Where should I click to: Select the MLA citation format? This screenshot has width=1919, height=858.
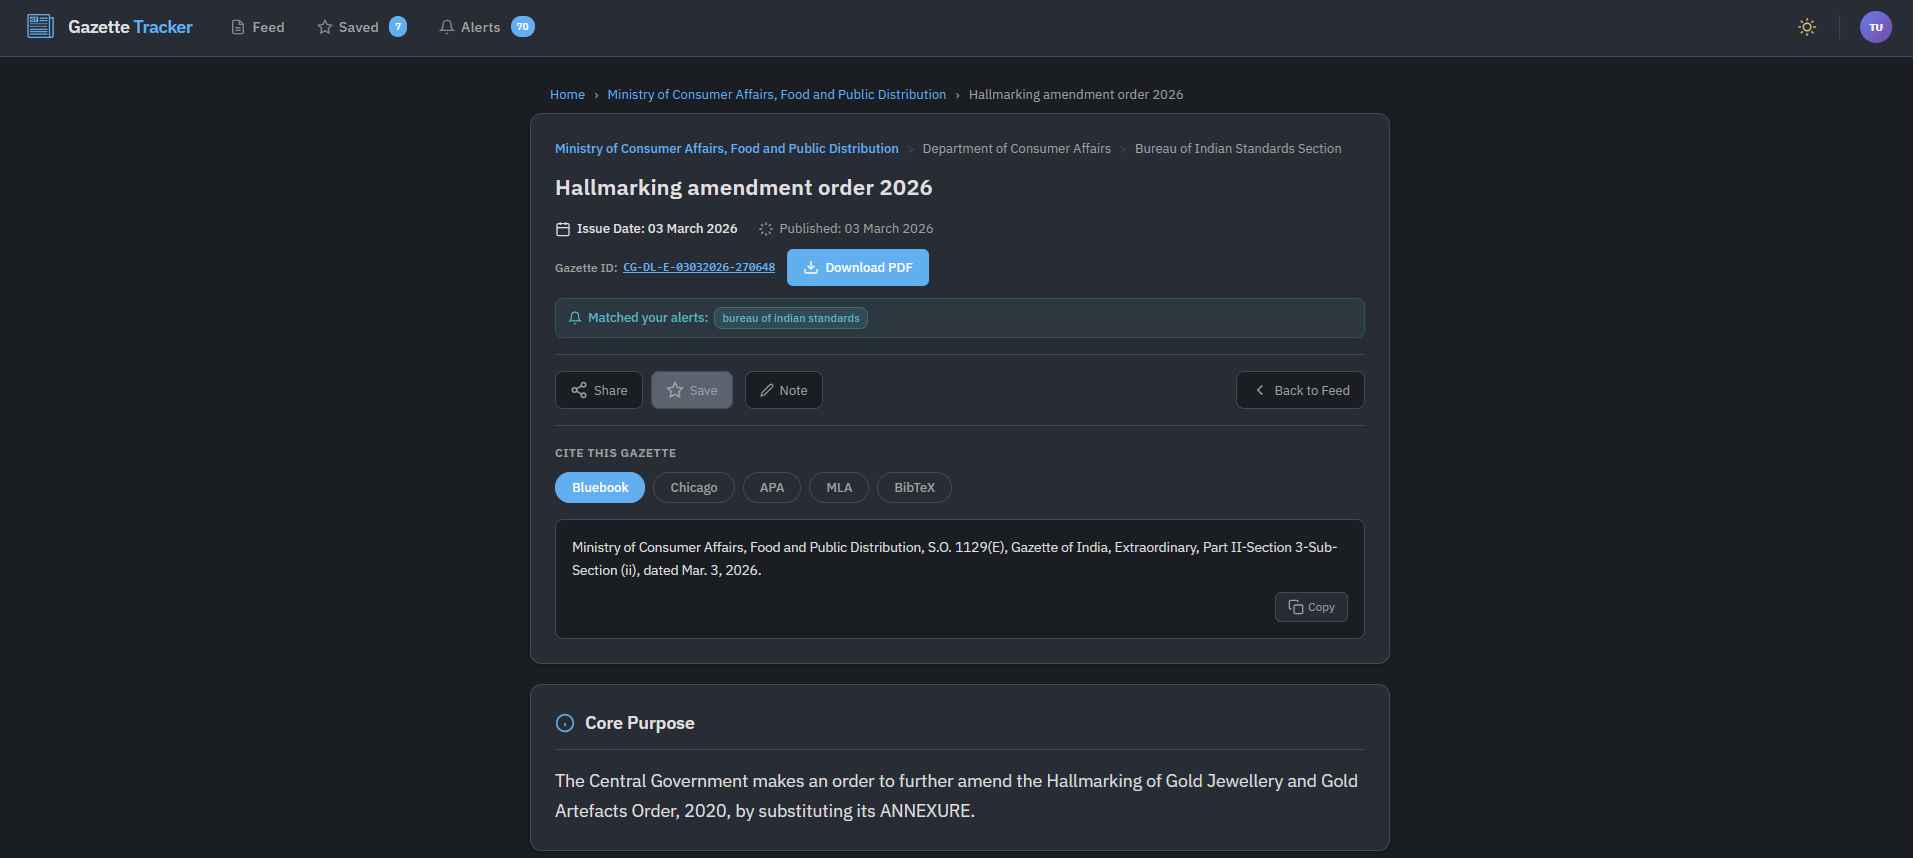(839, 488)
